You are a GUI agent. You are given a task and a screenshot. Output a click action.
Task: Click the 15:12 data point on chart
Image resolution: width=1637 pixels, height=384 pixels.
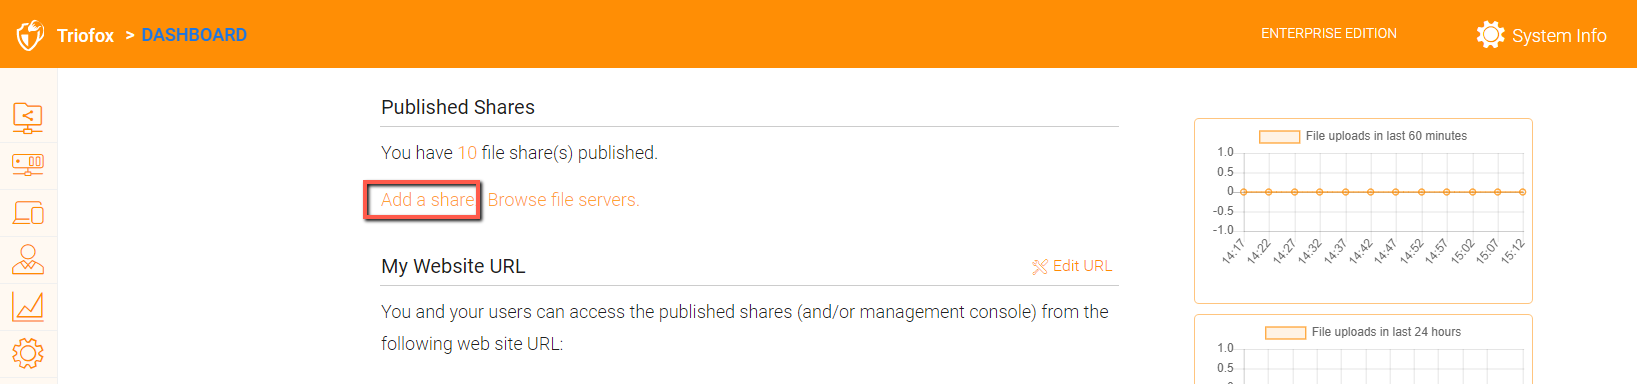1522,192
